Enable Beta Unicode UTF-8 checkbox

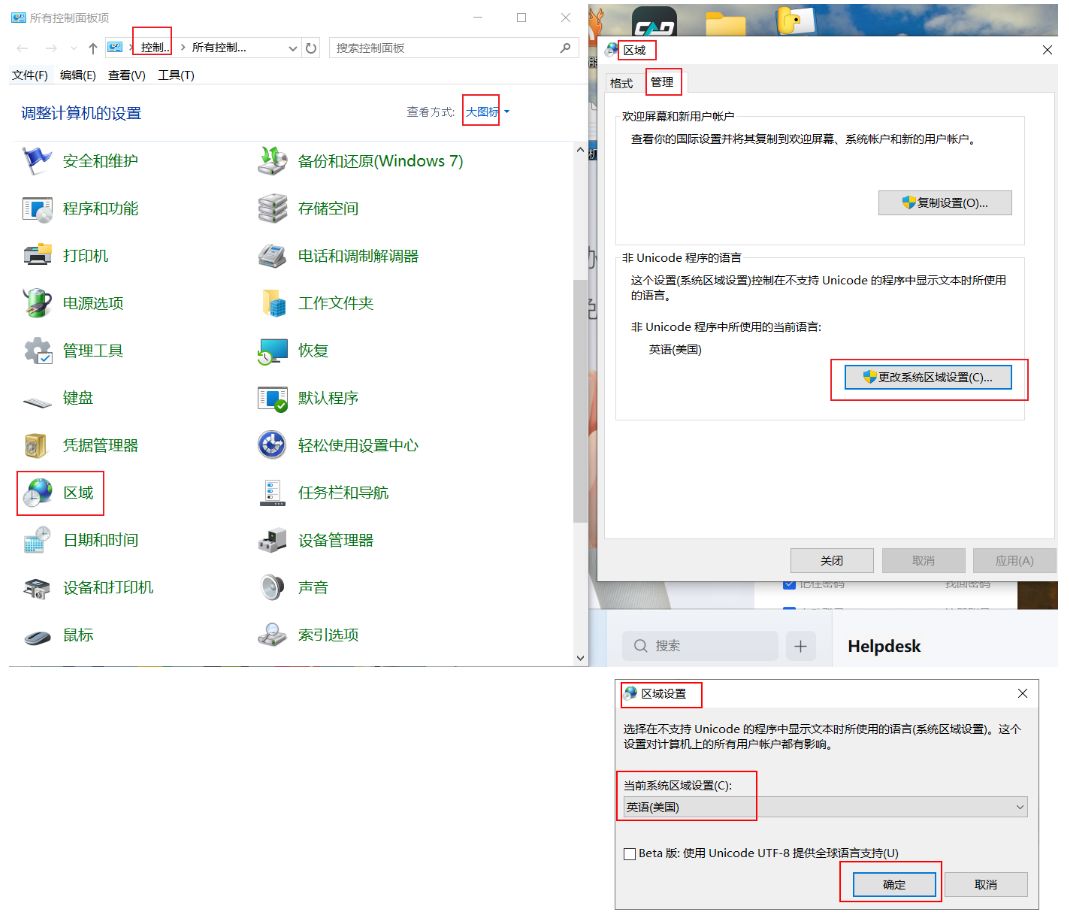(629, 853)
